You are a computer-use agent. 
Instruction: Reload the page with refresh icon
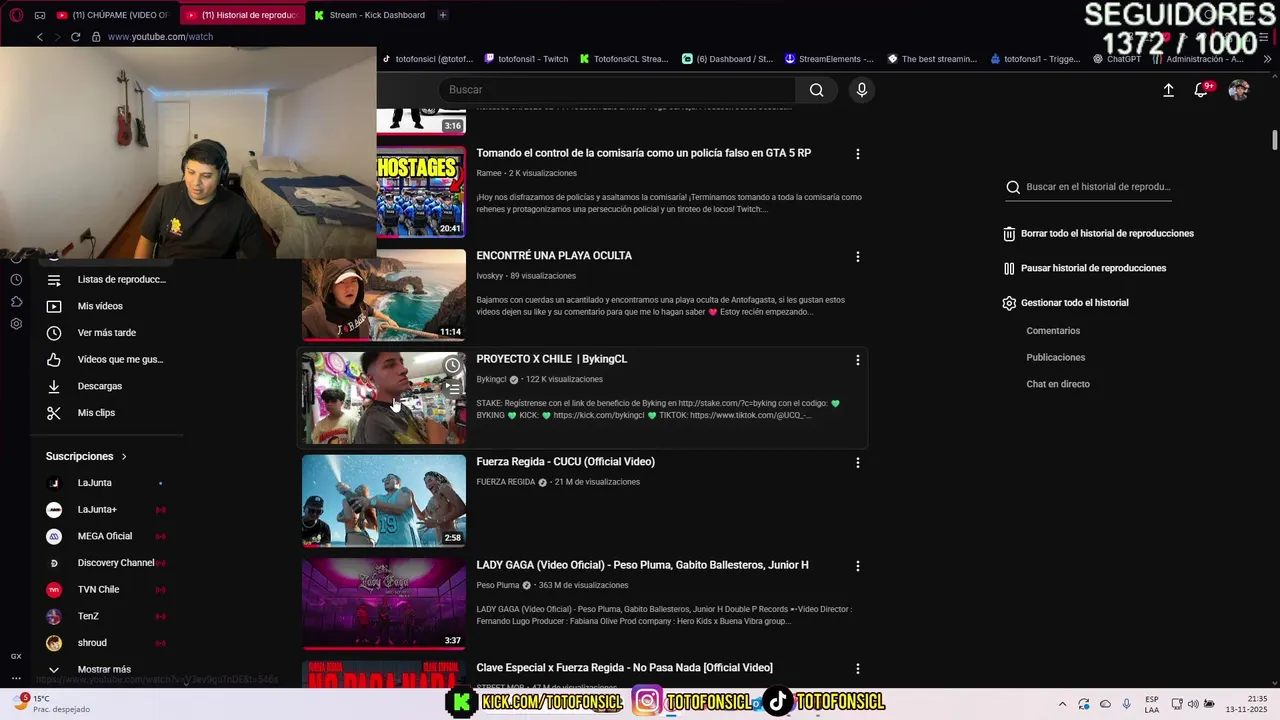[75, 37]
